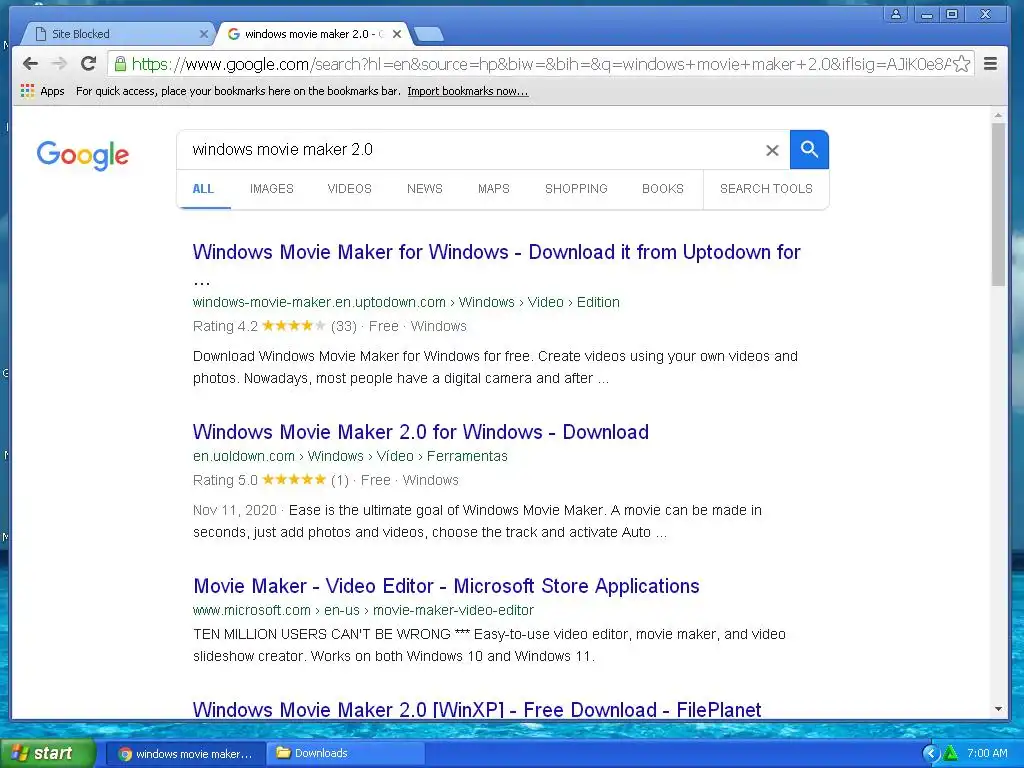The image size is (1024, 768).
Task: Expand hidden tray icons arrow
Action: pos(930,754)
